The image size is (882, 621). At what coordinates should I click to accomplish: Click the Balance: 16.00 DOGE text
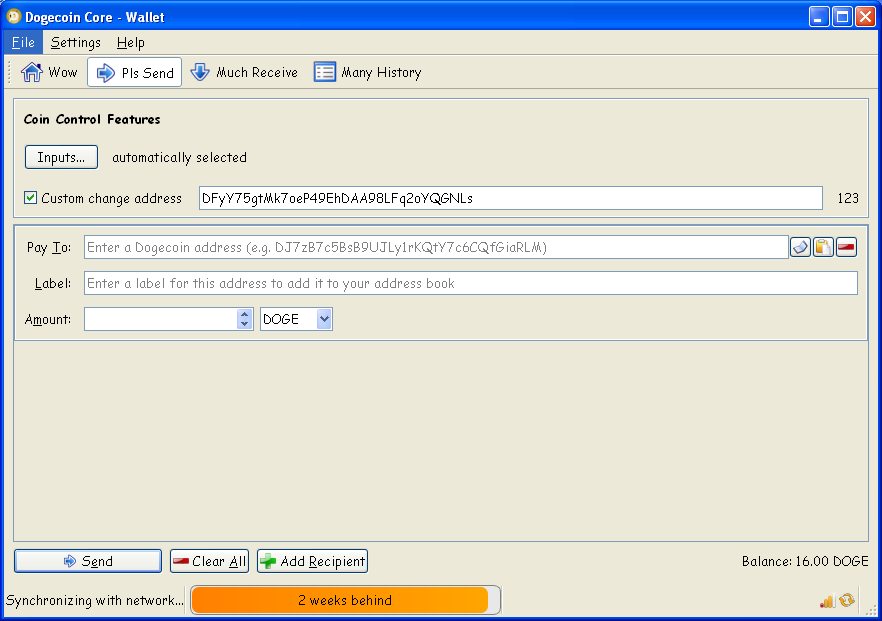(805, 561)
